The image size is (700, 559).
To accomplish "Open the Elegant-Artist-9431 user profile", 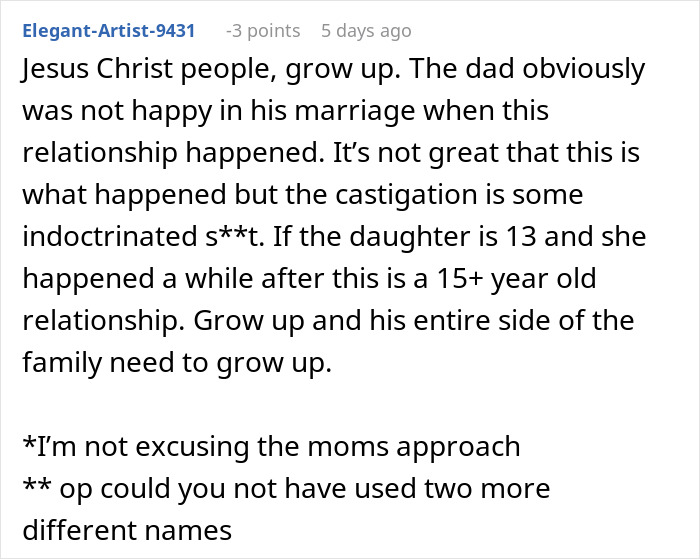I will click(108, 31).
